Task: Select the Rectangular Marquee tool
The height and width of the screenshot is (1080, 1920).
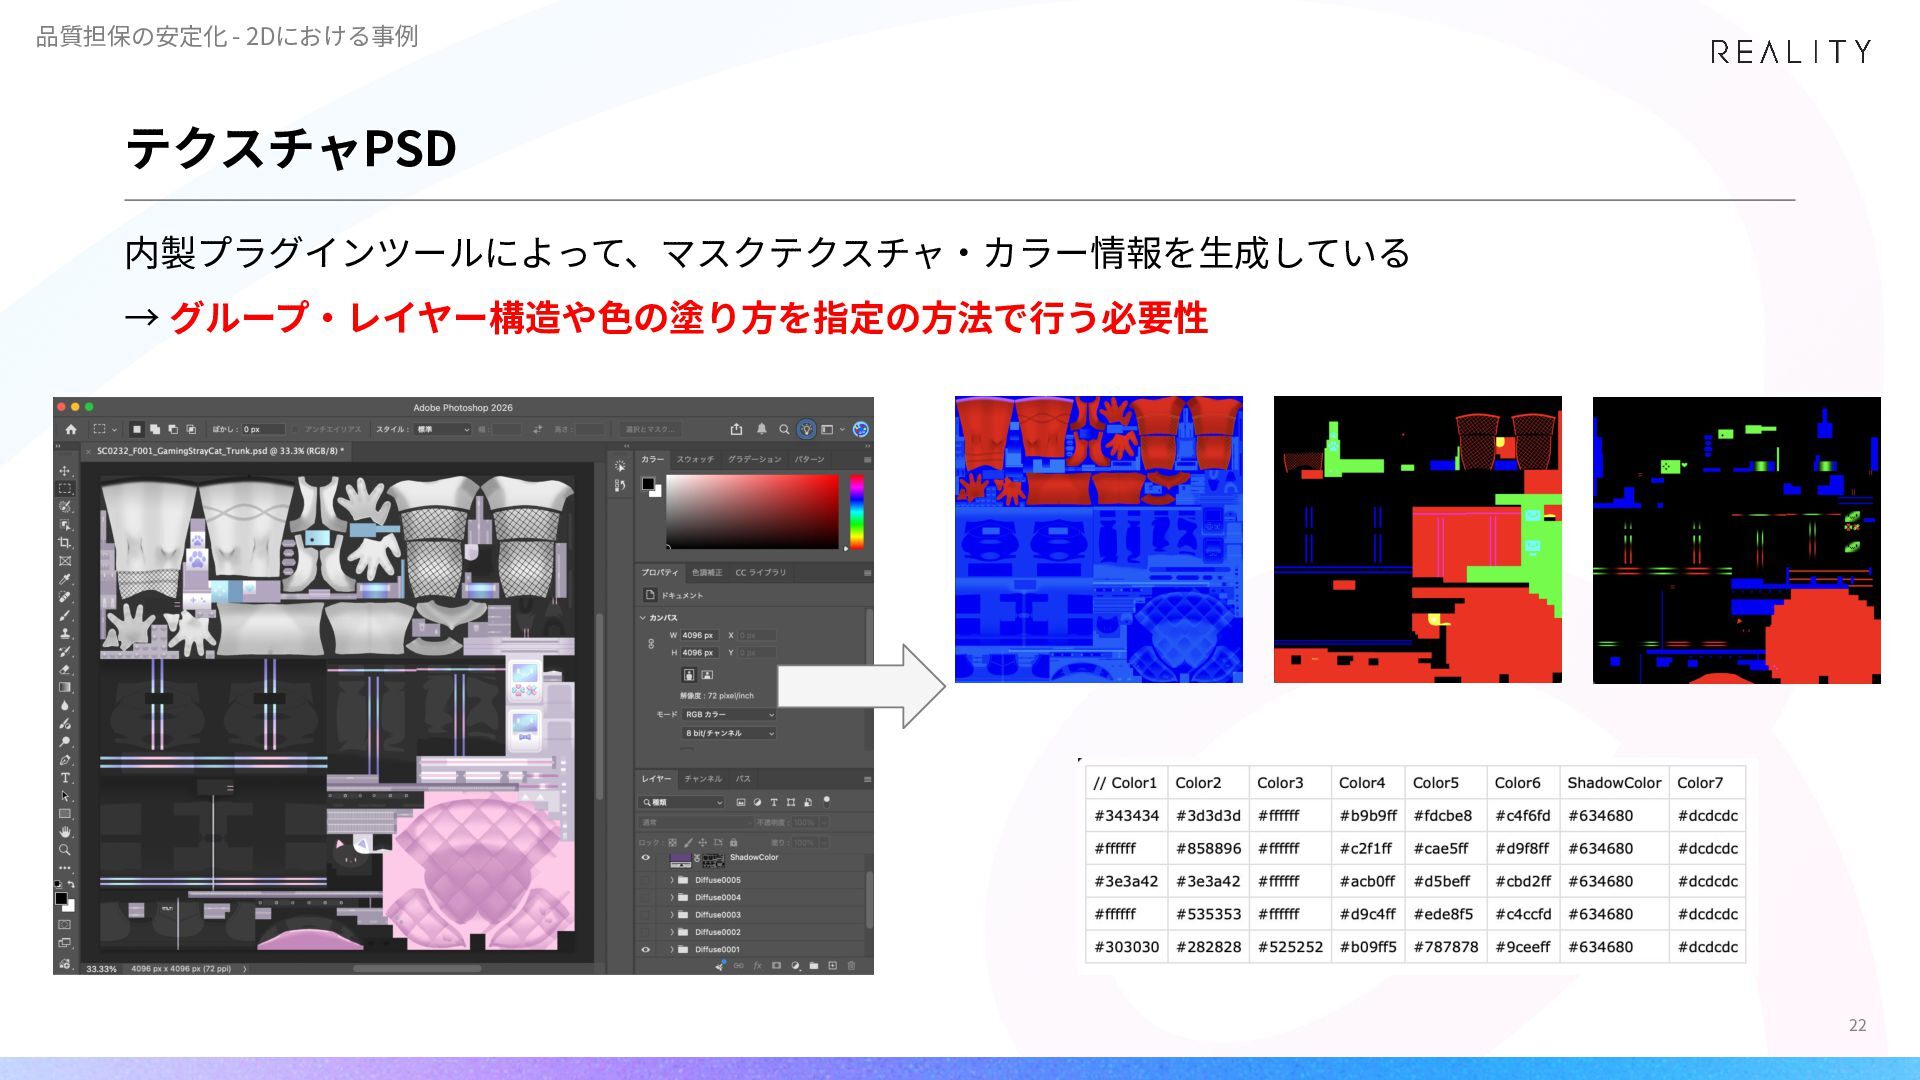Action: coord(65,488)
